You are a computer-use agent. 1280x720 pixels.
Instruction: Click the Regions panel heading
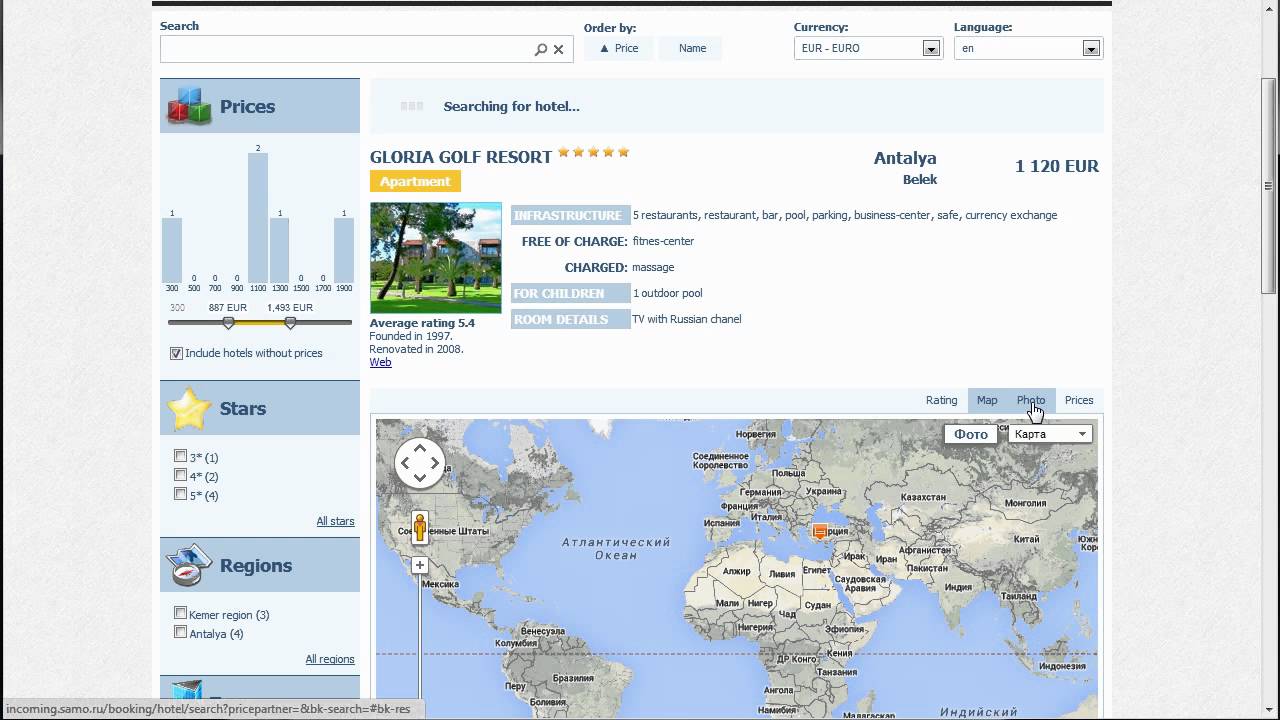point(256,565)
